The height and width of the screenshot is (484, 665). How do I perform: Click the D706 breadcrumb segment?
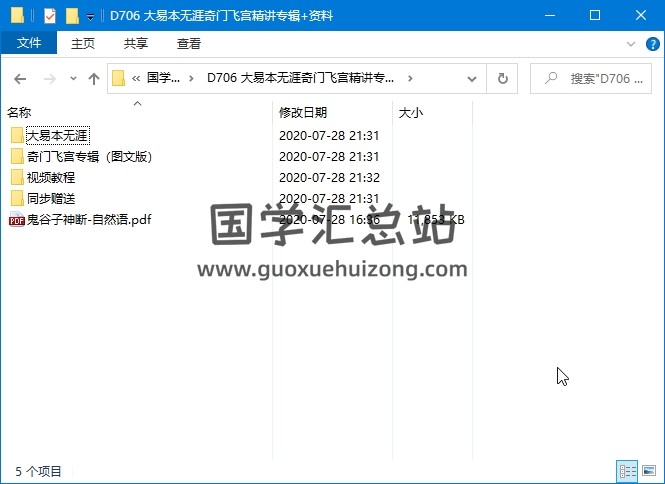click(x=300, y=78)
